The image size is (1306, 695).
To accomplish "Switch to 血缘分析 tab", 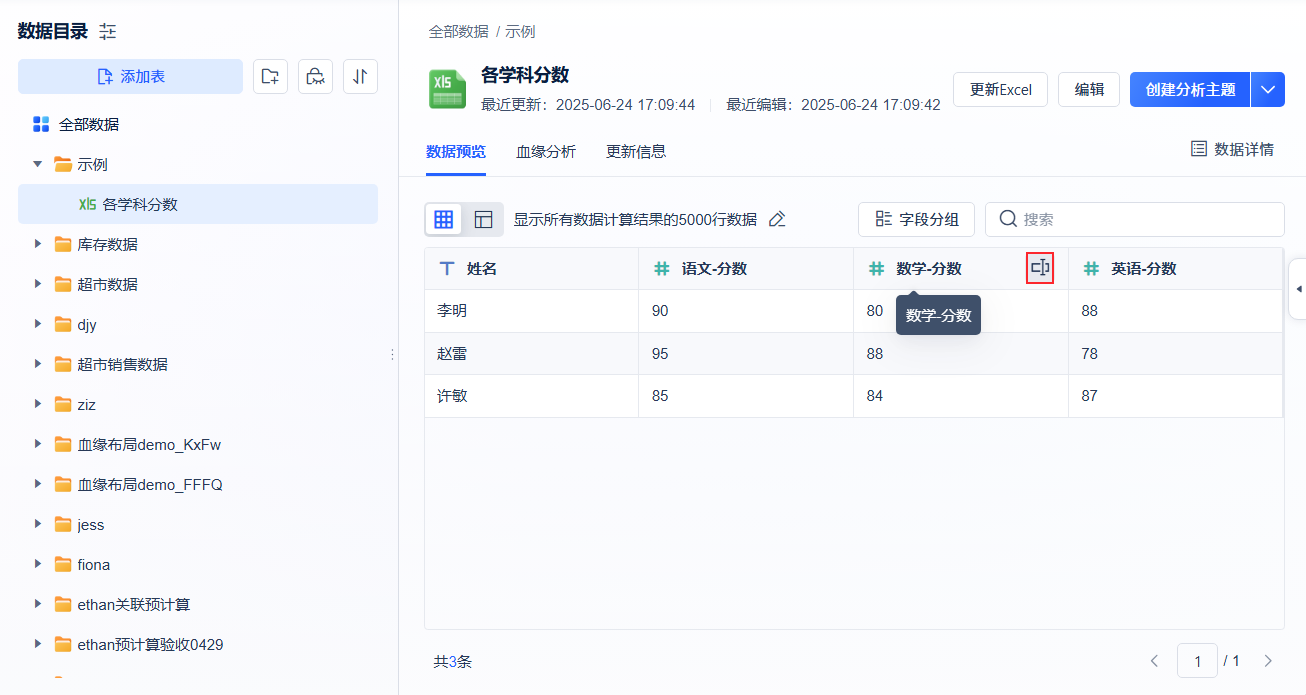I will pos(545,152).
